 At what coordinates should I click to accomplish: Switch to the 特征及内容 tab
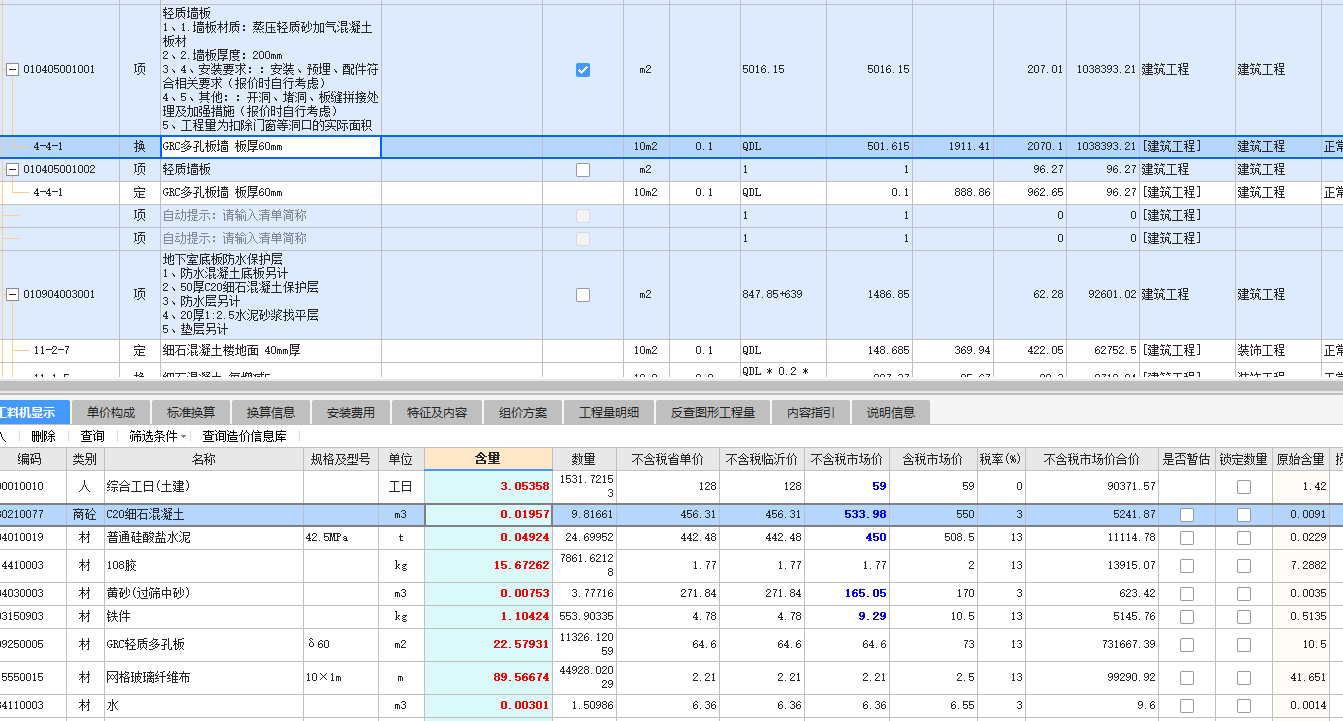[x=437, y=412]
